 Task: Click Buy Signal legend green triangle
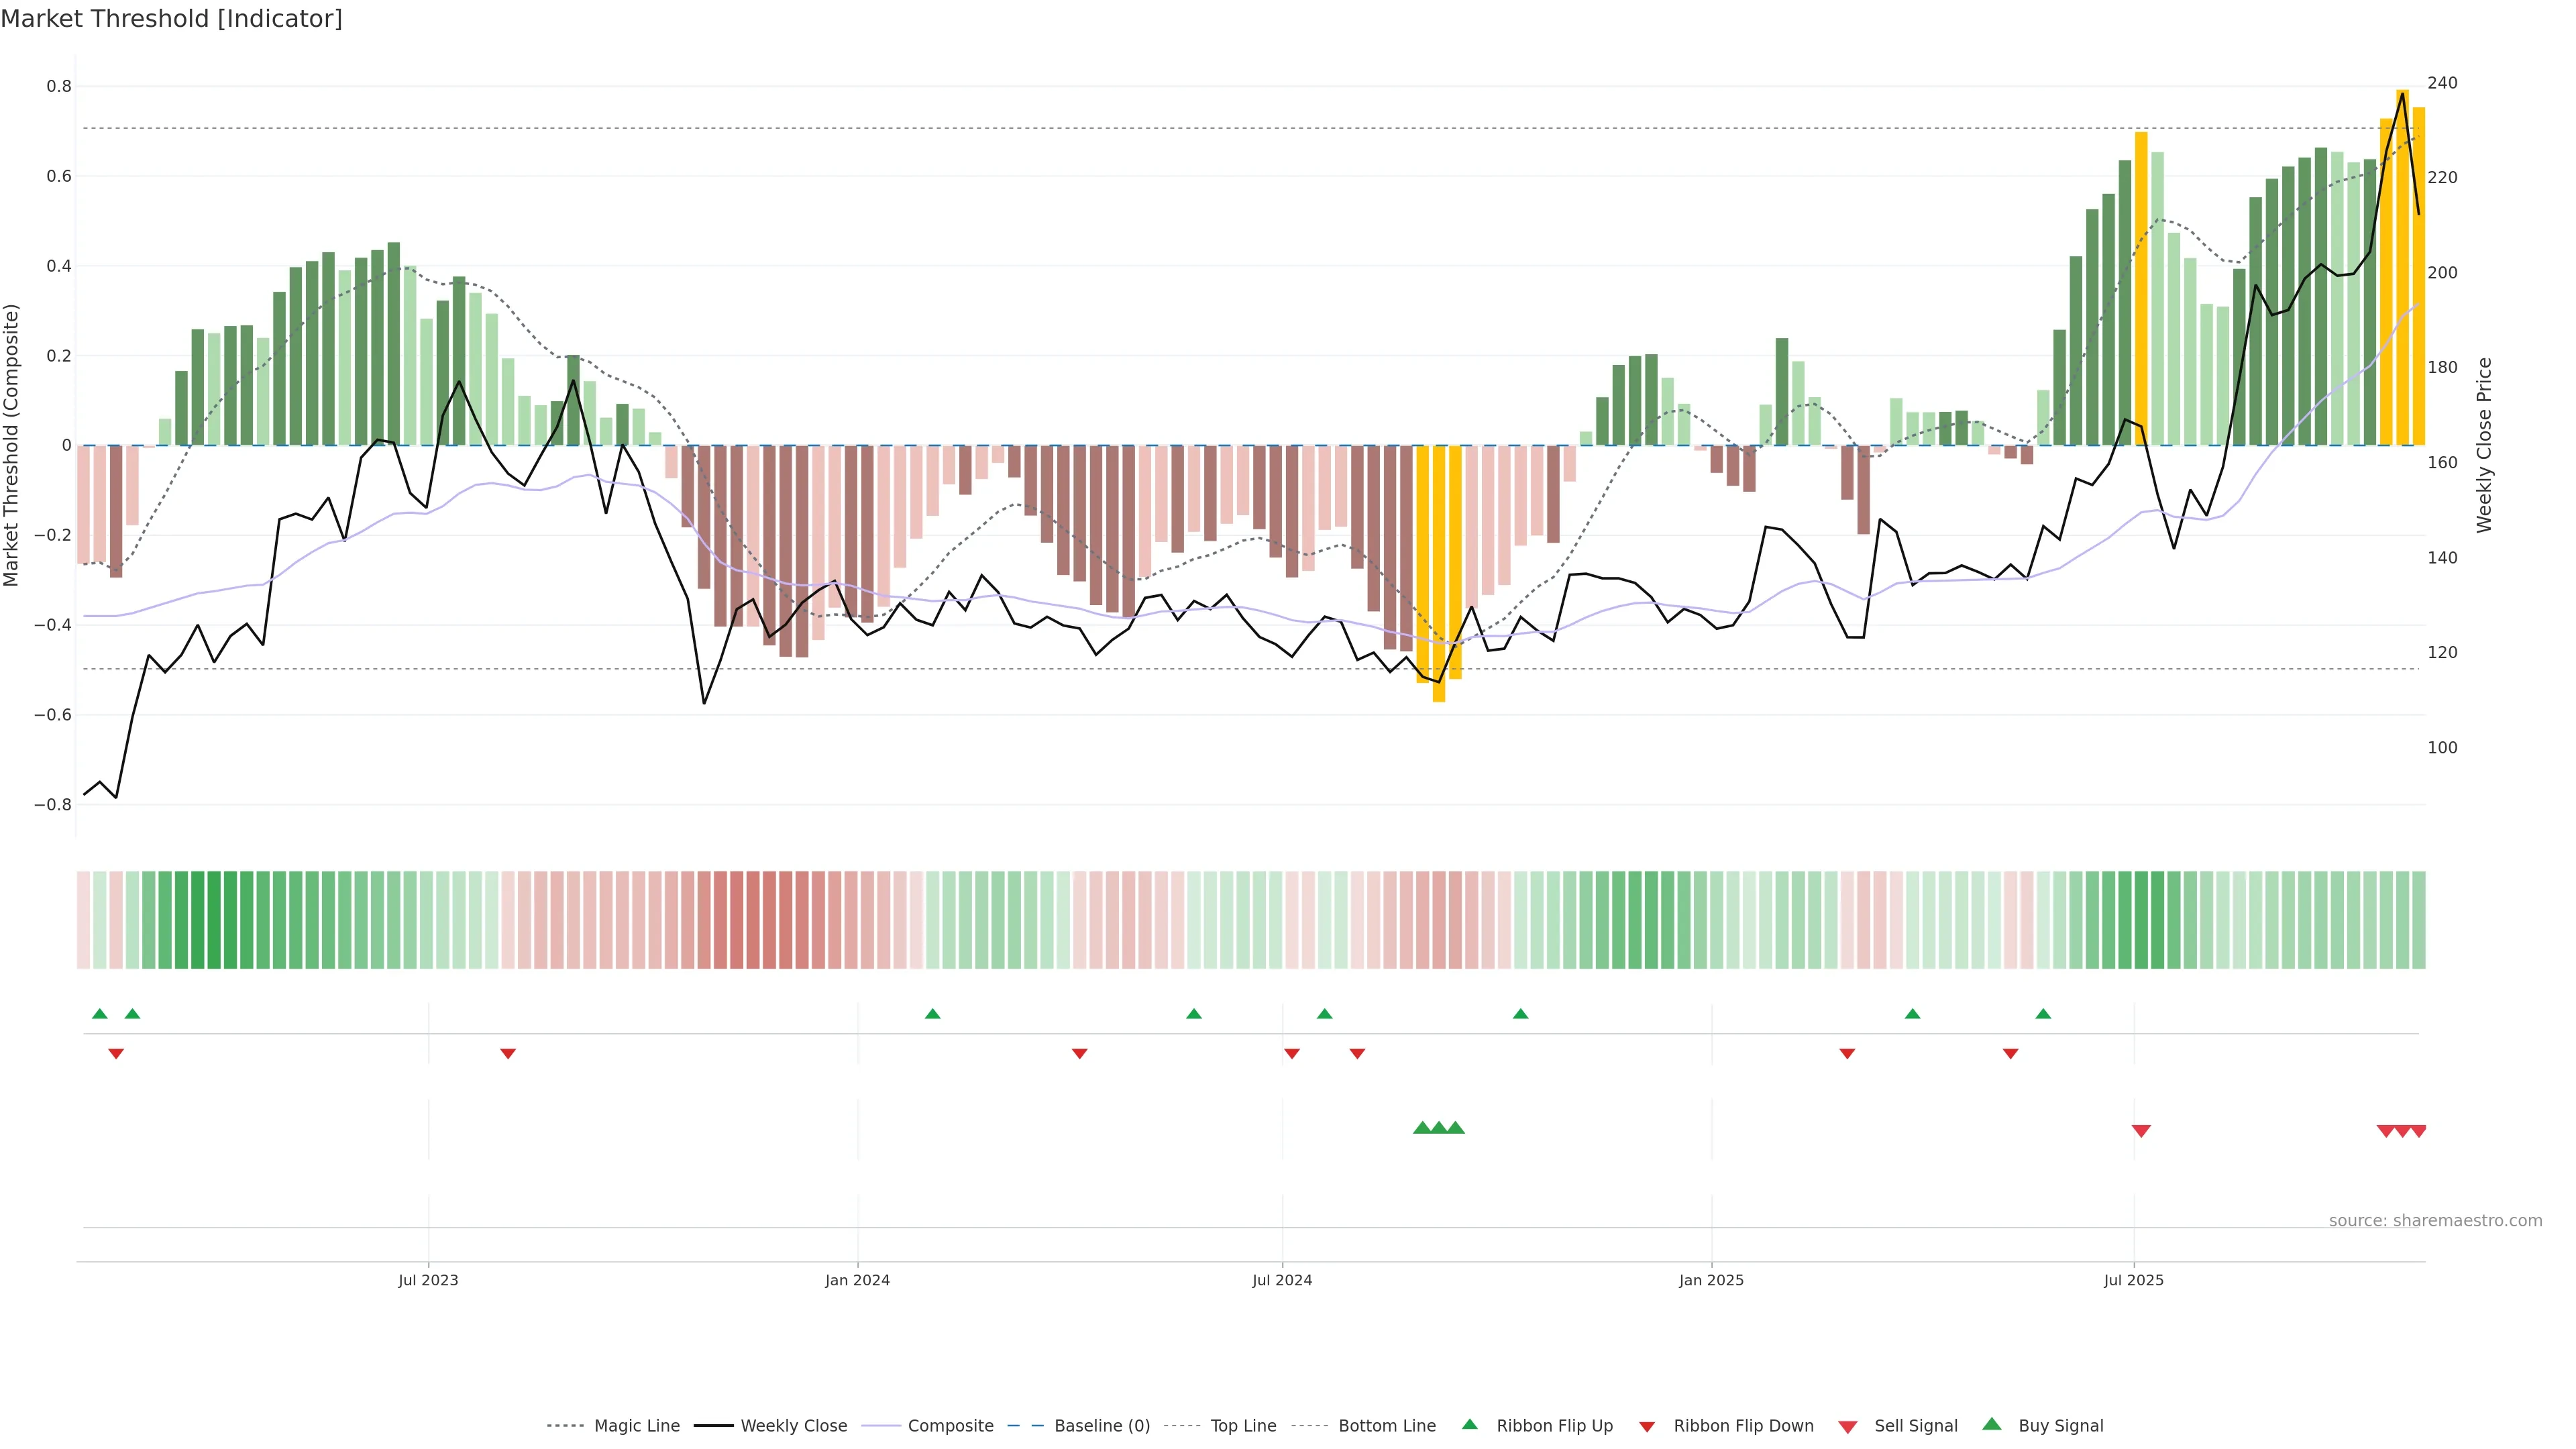tap(1992, 1424)
